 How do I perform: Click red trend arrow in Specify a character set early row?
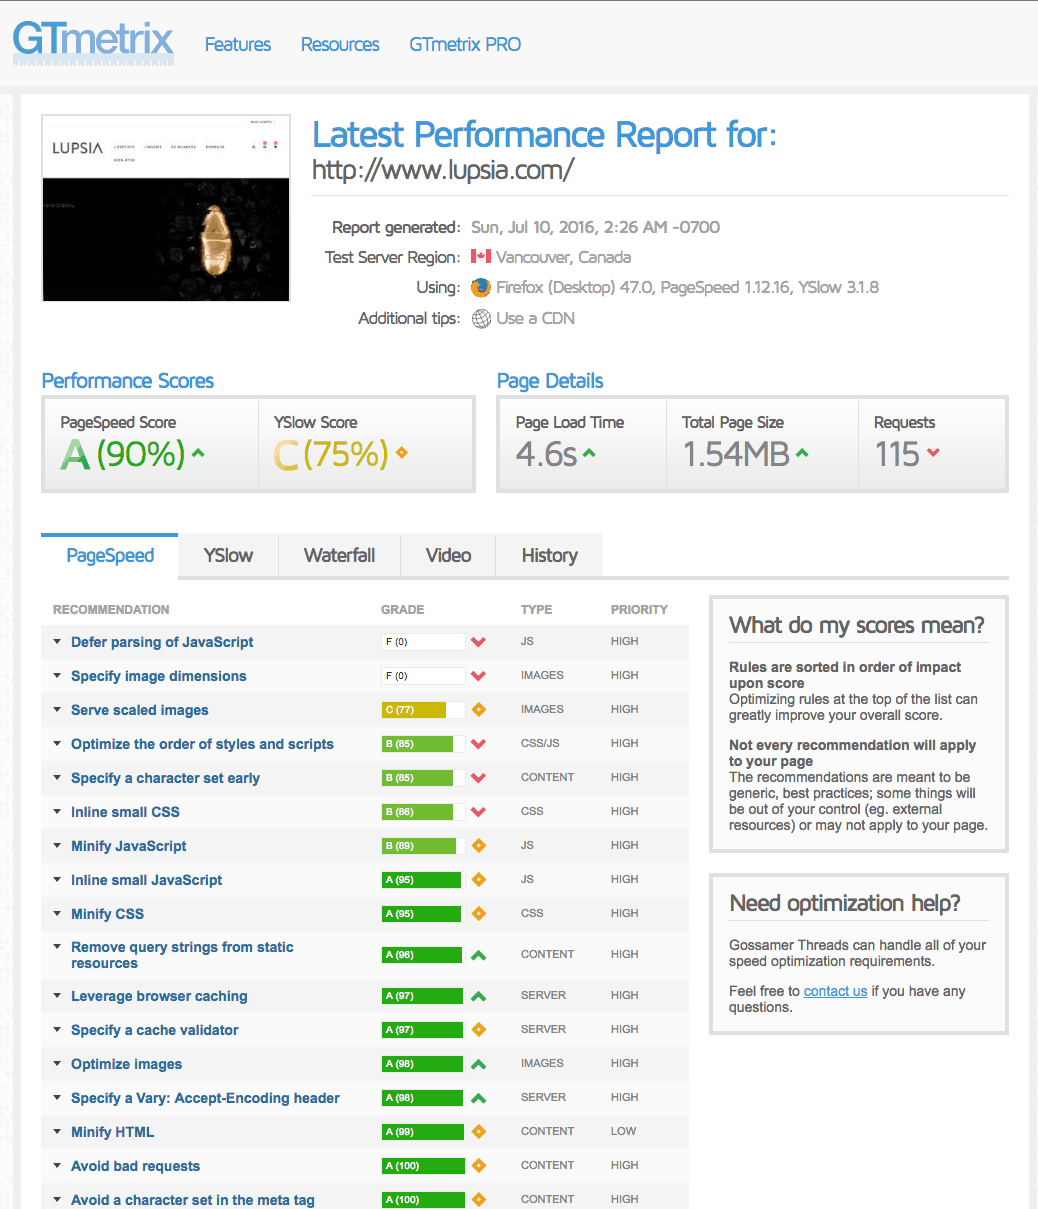[x=478, y=778]
